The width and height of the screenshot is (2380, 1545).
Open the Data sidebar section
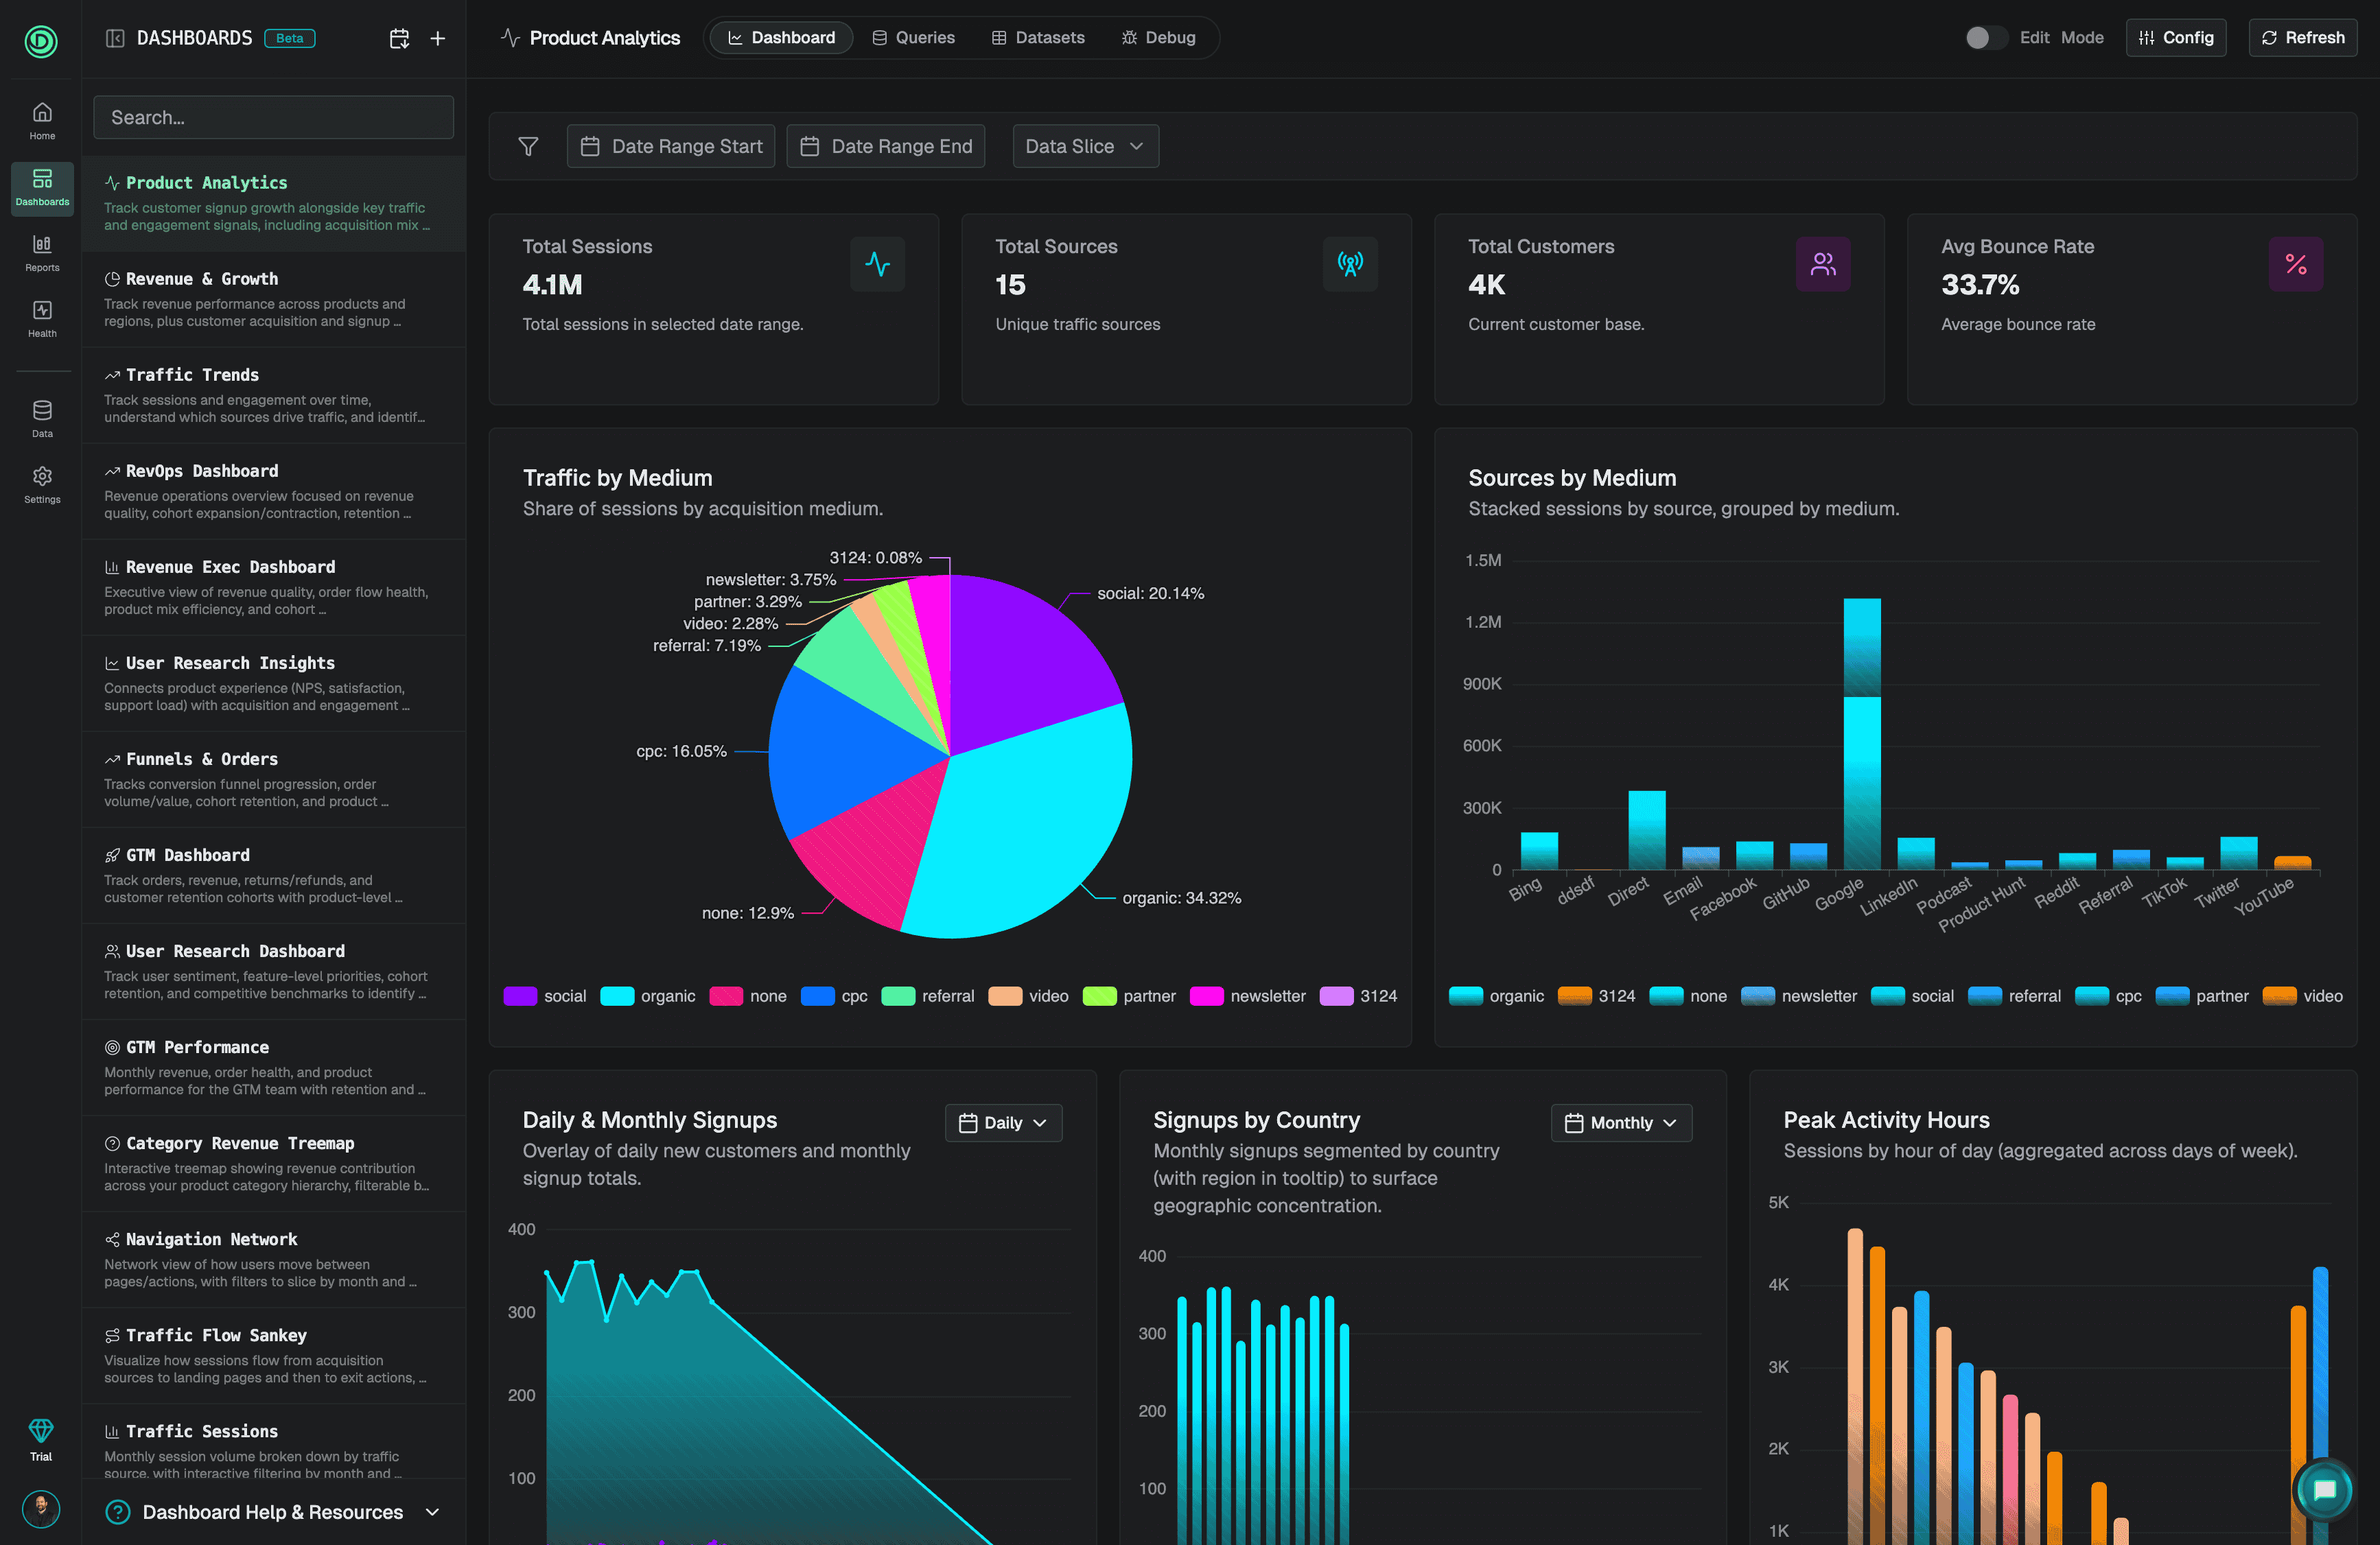coord(42,418)
